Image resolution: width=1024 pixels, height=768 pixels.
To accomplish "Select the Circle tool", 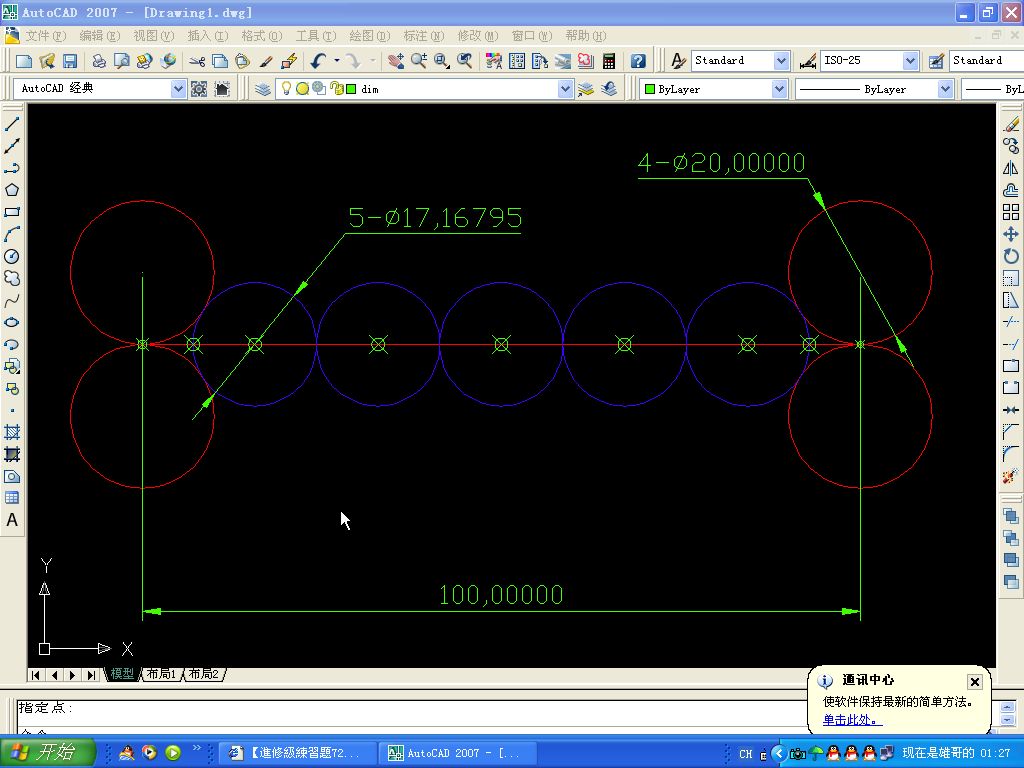I will (x=12, y=257).
